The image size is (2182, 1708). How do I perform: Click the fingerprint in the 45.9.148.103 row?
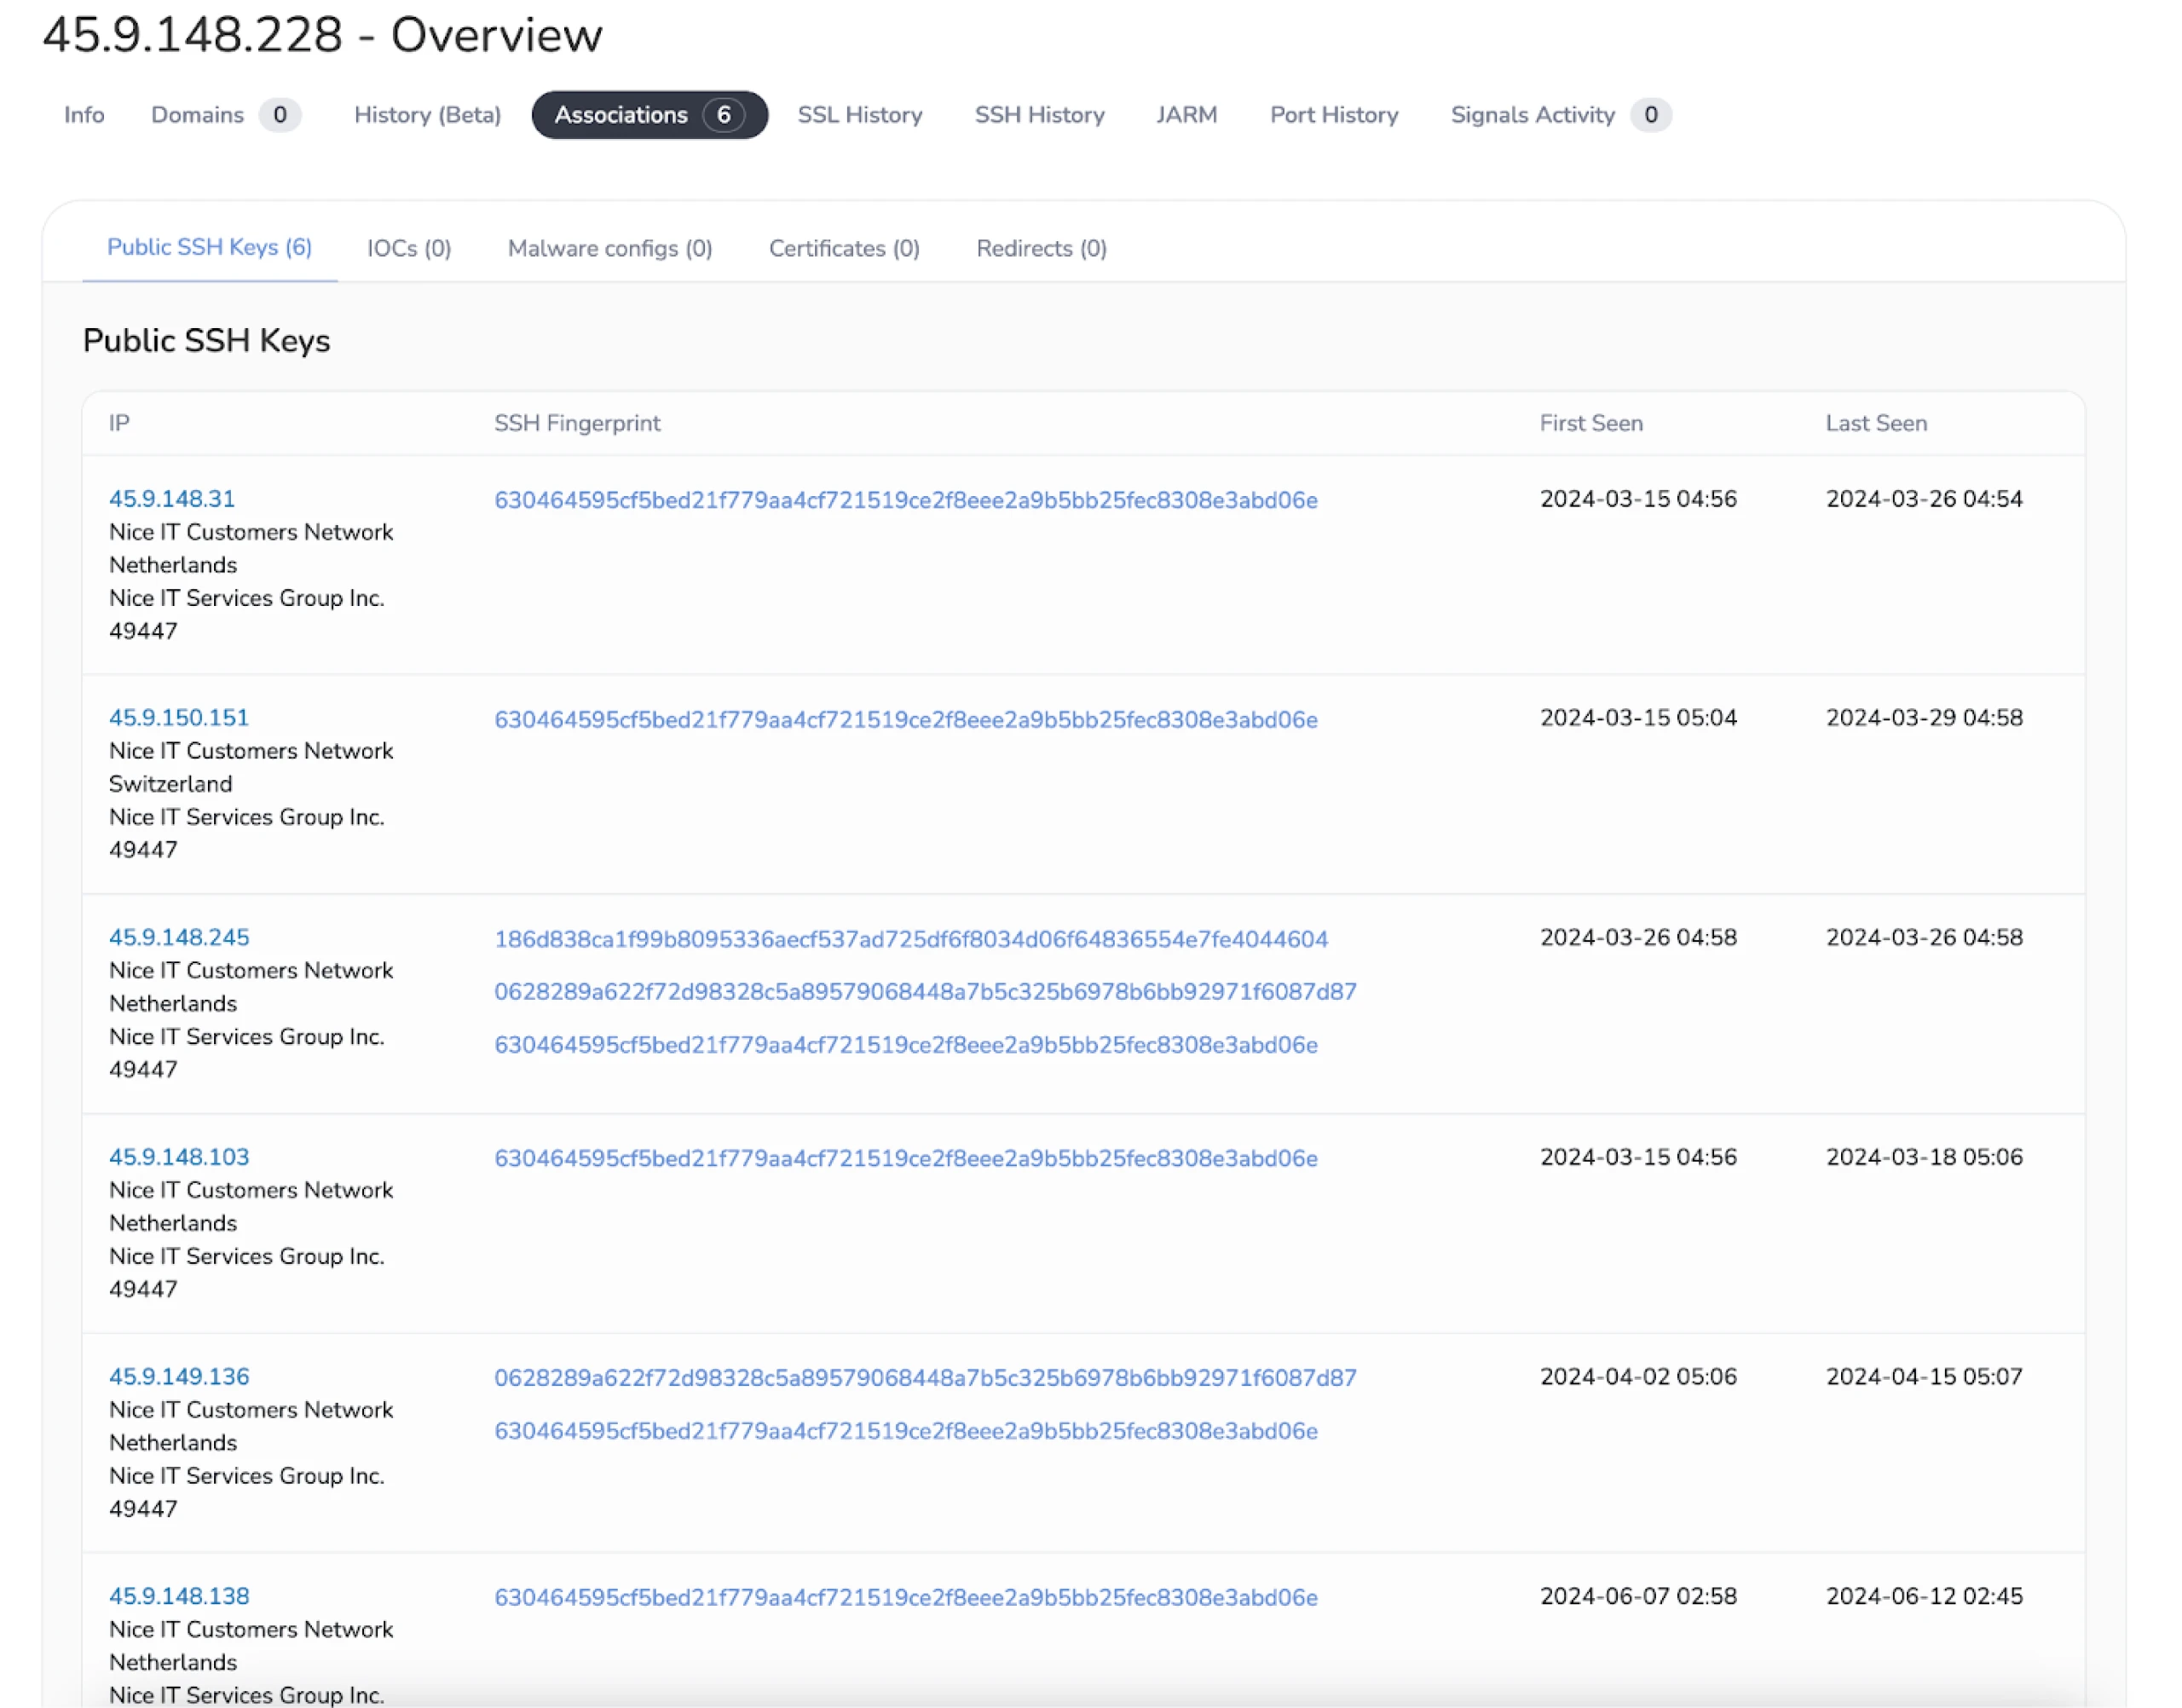[x=906, y=1158]
